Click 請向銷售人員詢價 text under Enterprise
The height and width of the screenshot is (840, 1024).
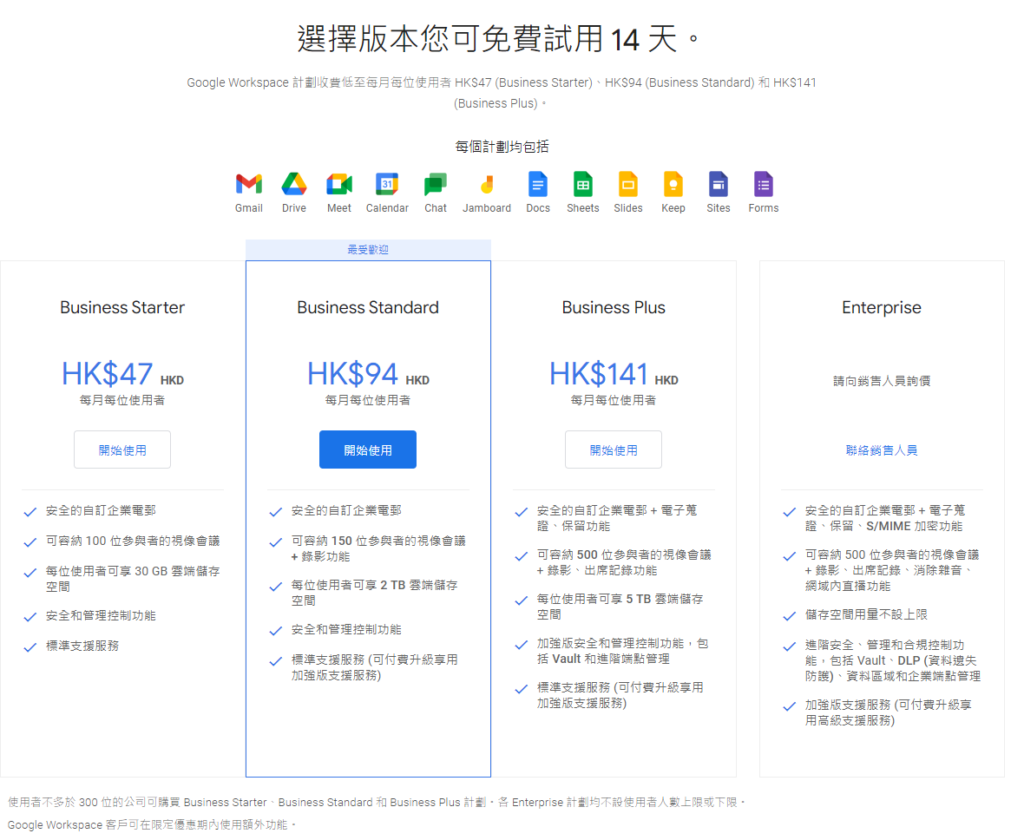click(882, 381)
